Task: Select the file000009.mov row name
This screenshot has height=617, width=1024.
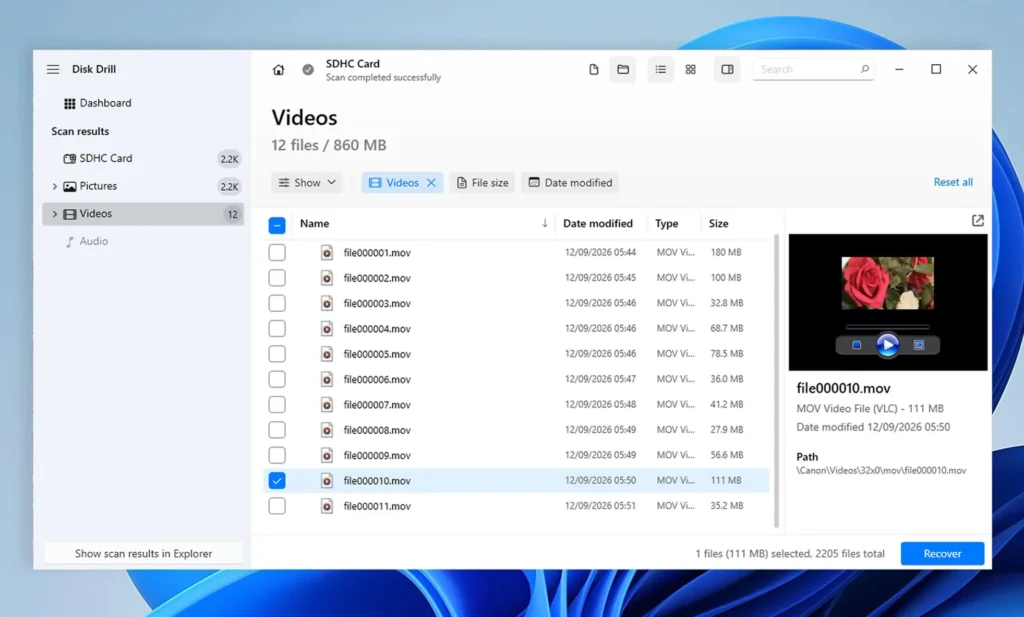Action: [377, 455]
